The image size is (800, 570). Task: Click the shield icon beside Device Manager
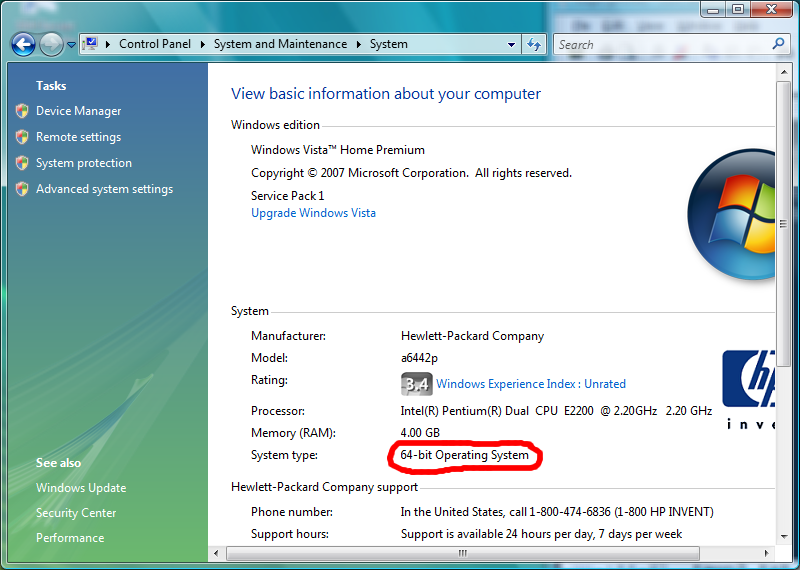(22, 111)
